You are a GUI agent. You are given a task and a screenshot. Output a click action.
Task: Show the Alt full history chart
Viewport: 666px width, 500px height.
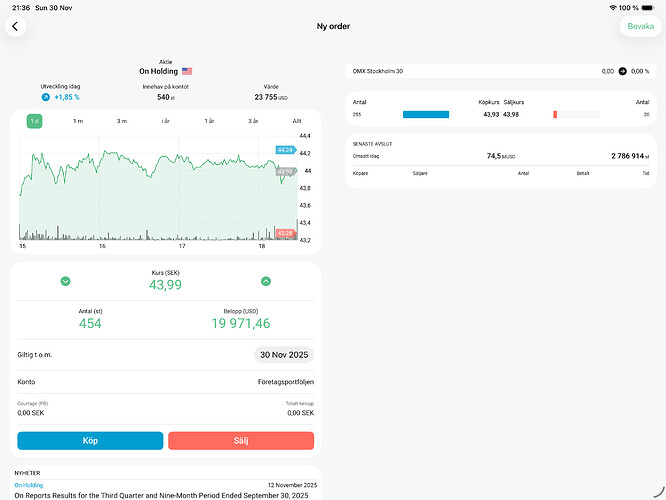point(297,121)
